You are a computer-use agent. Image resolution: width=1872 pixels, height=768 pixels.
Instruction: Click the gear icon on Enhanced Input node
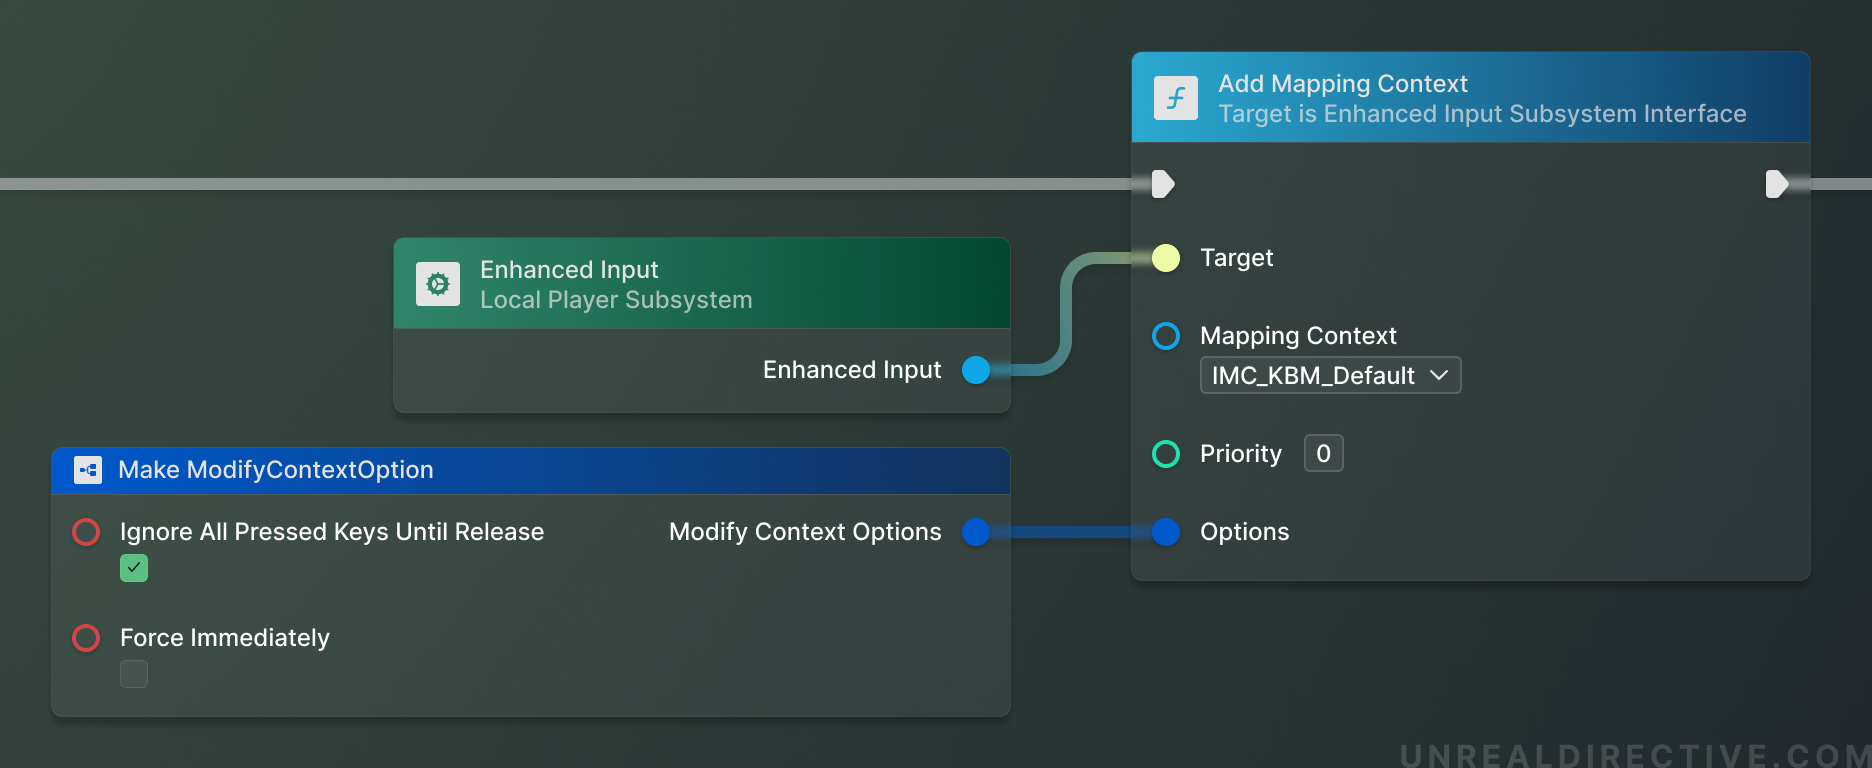click(438, 284)
